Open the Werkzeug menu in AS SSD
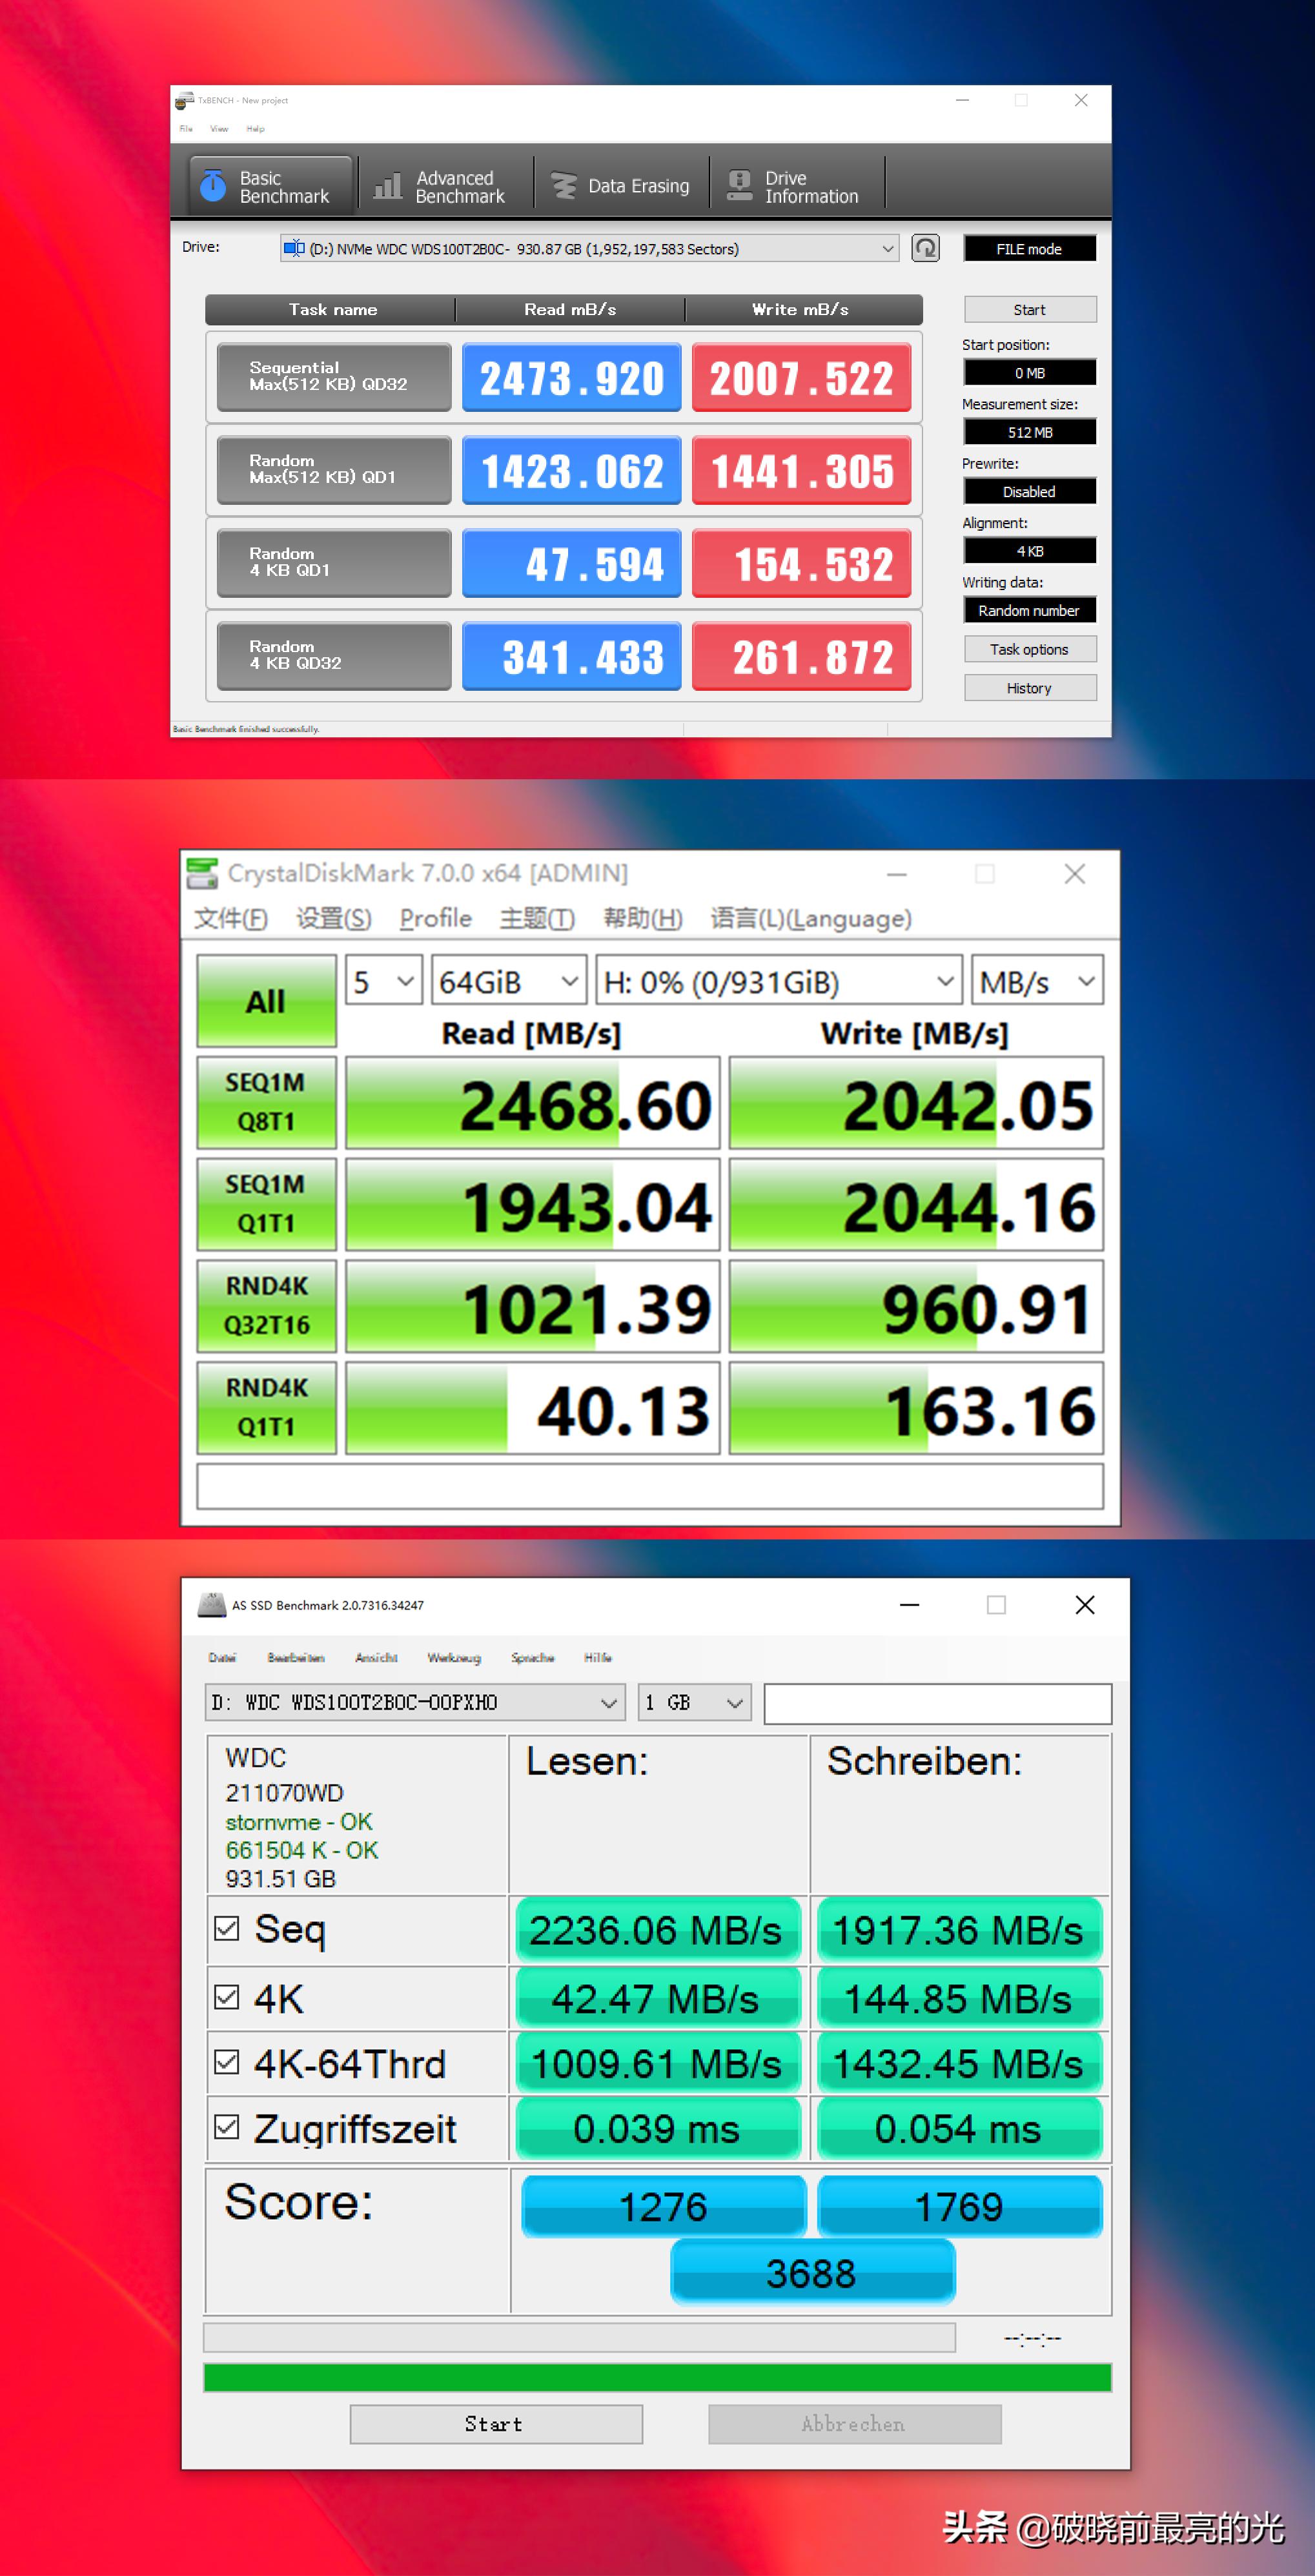This screenshot has width=1315, height=2576. 453,1657
